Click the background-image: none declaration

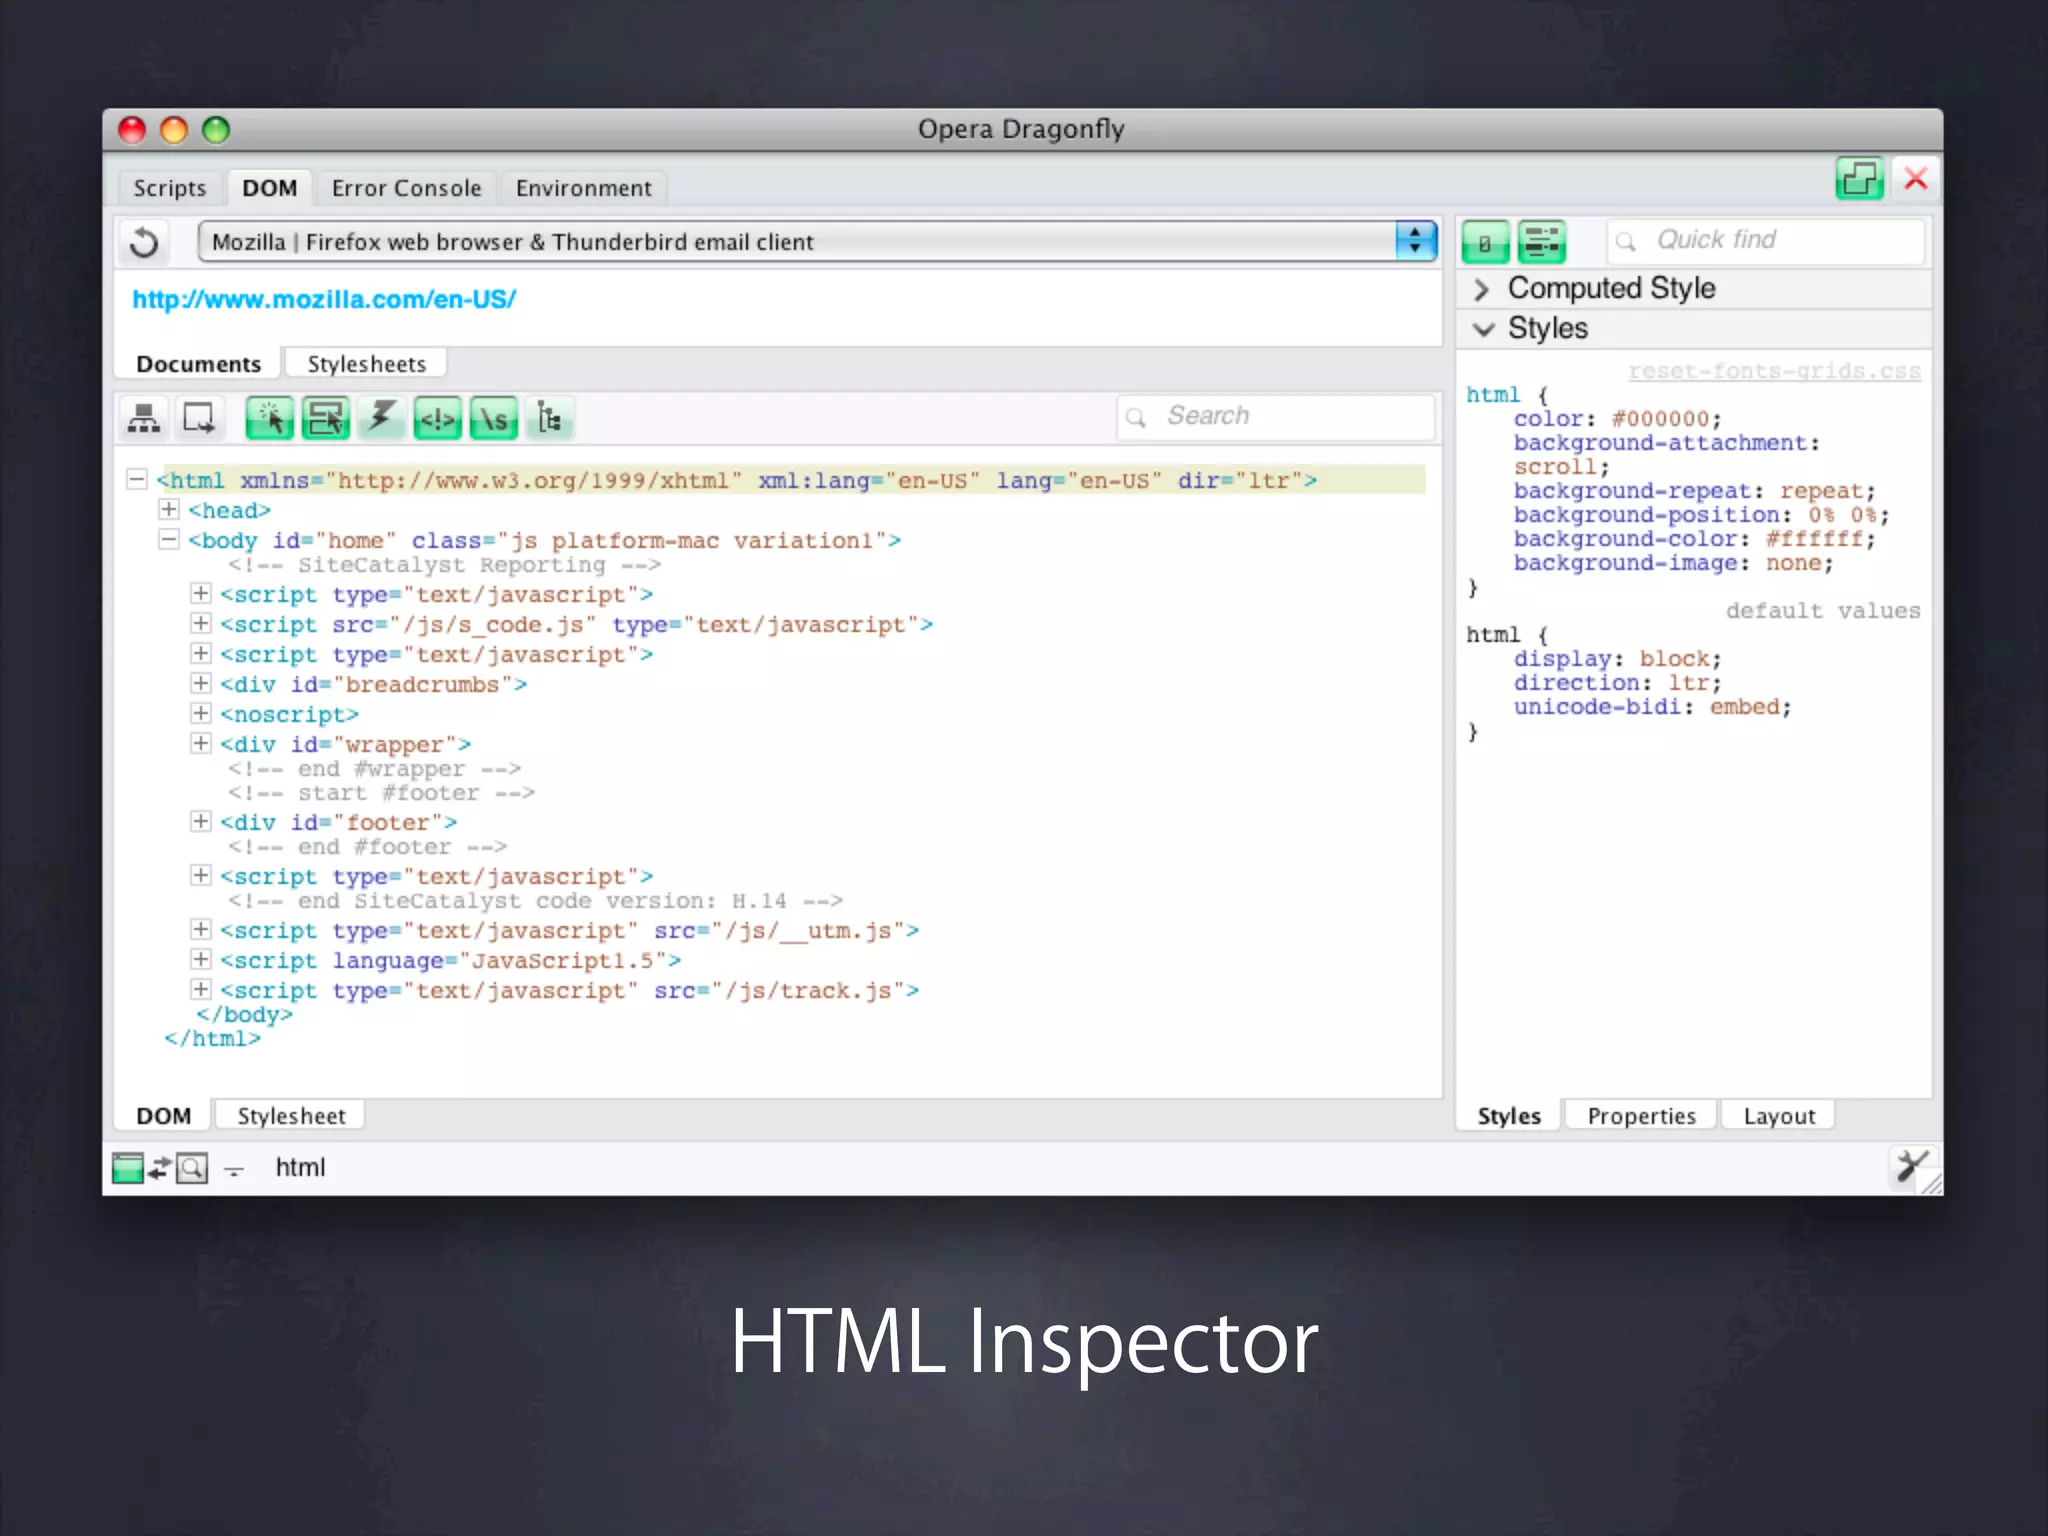pos(1673,563)
